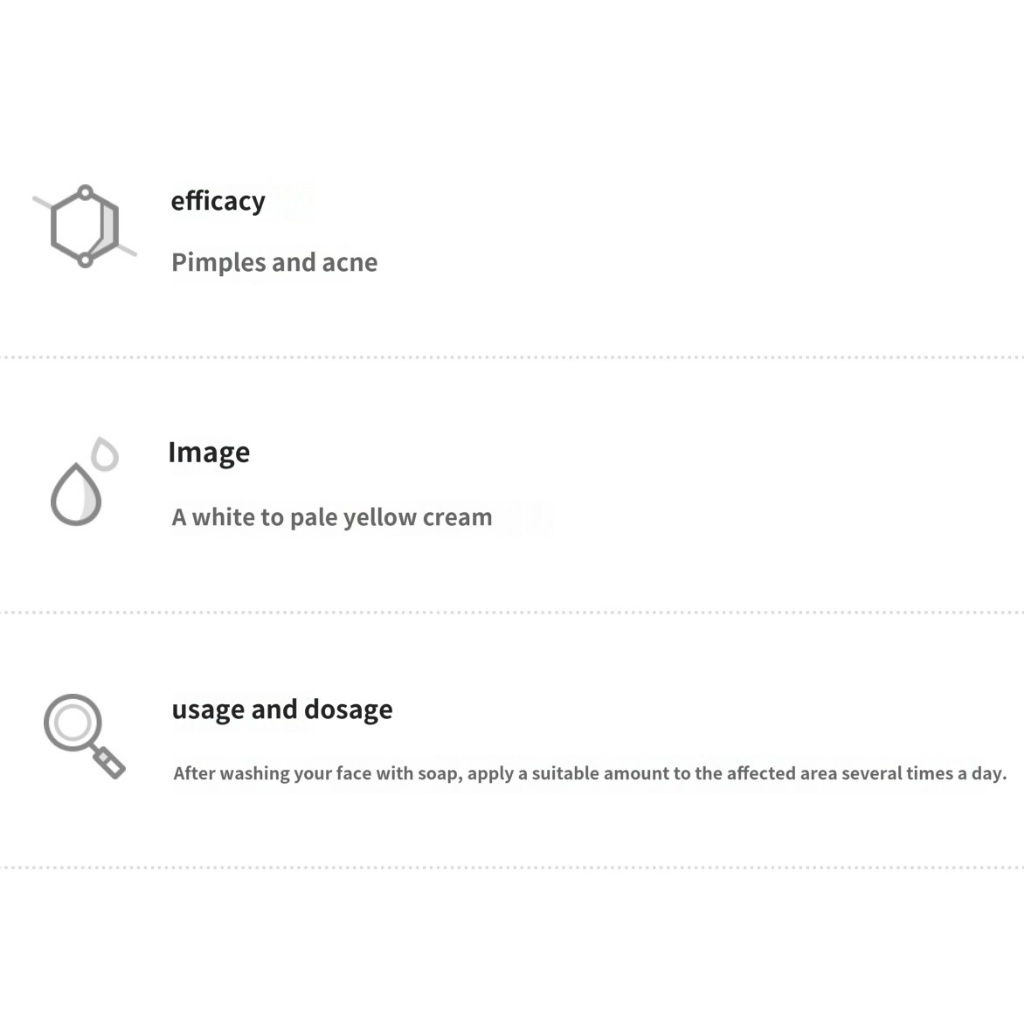
Task: Click the word "acne" in the efficacy description
Action: 349,263
